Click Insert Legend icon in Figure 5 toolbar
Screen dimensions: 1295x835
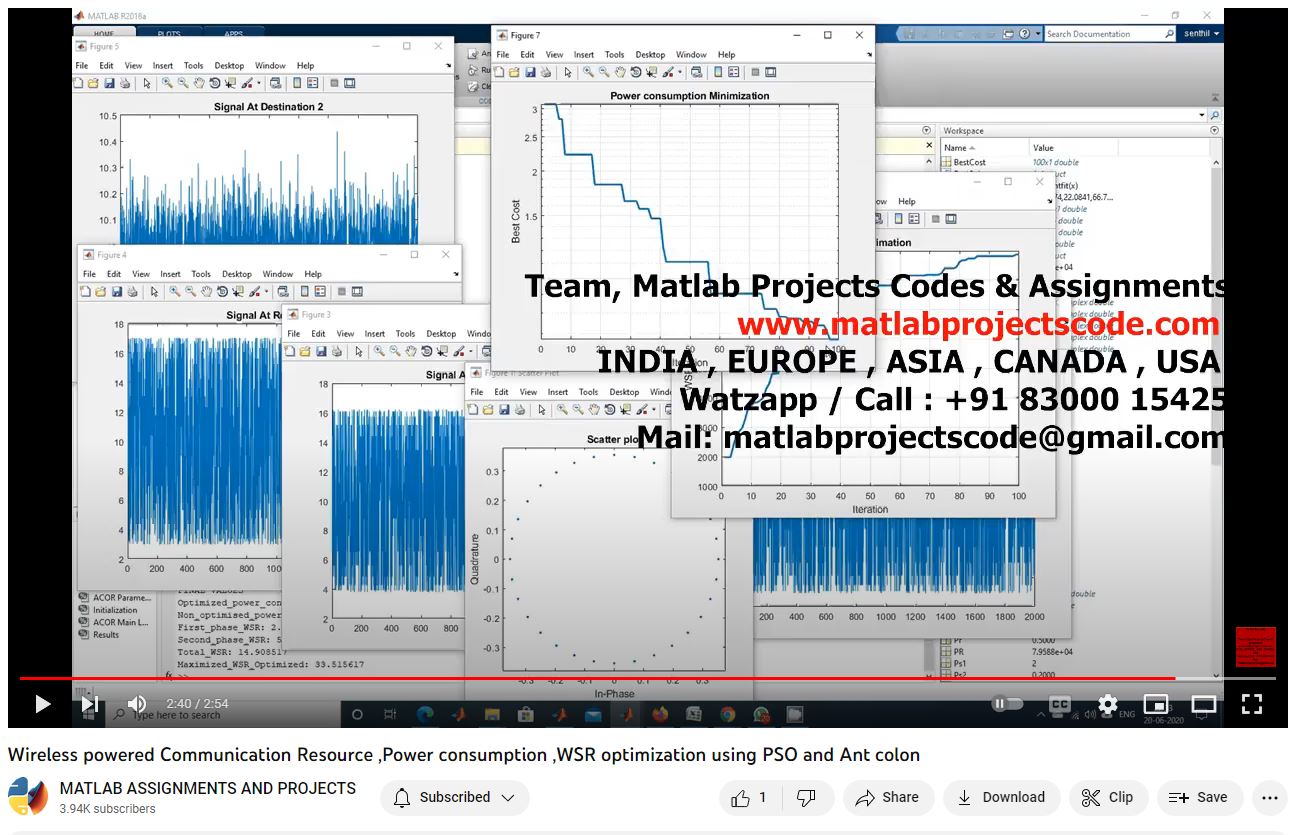313,83
